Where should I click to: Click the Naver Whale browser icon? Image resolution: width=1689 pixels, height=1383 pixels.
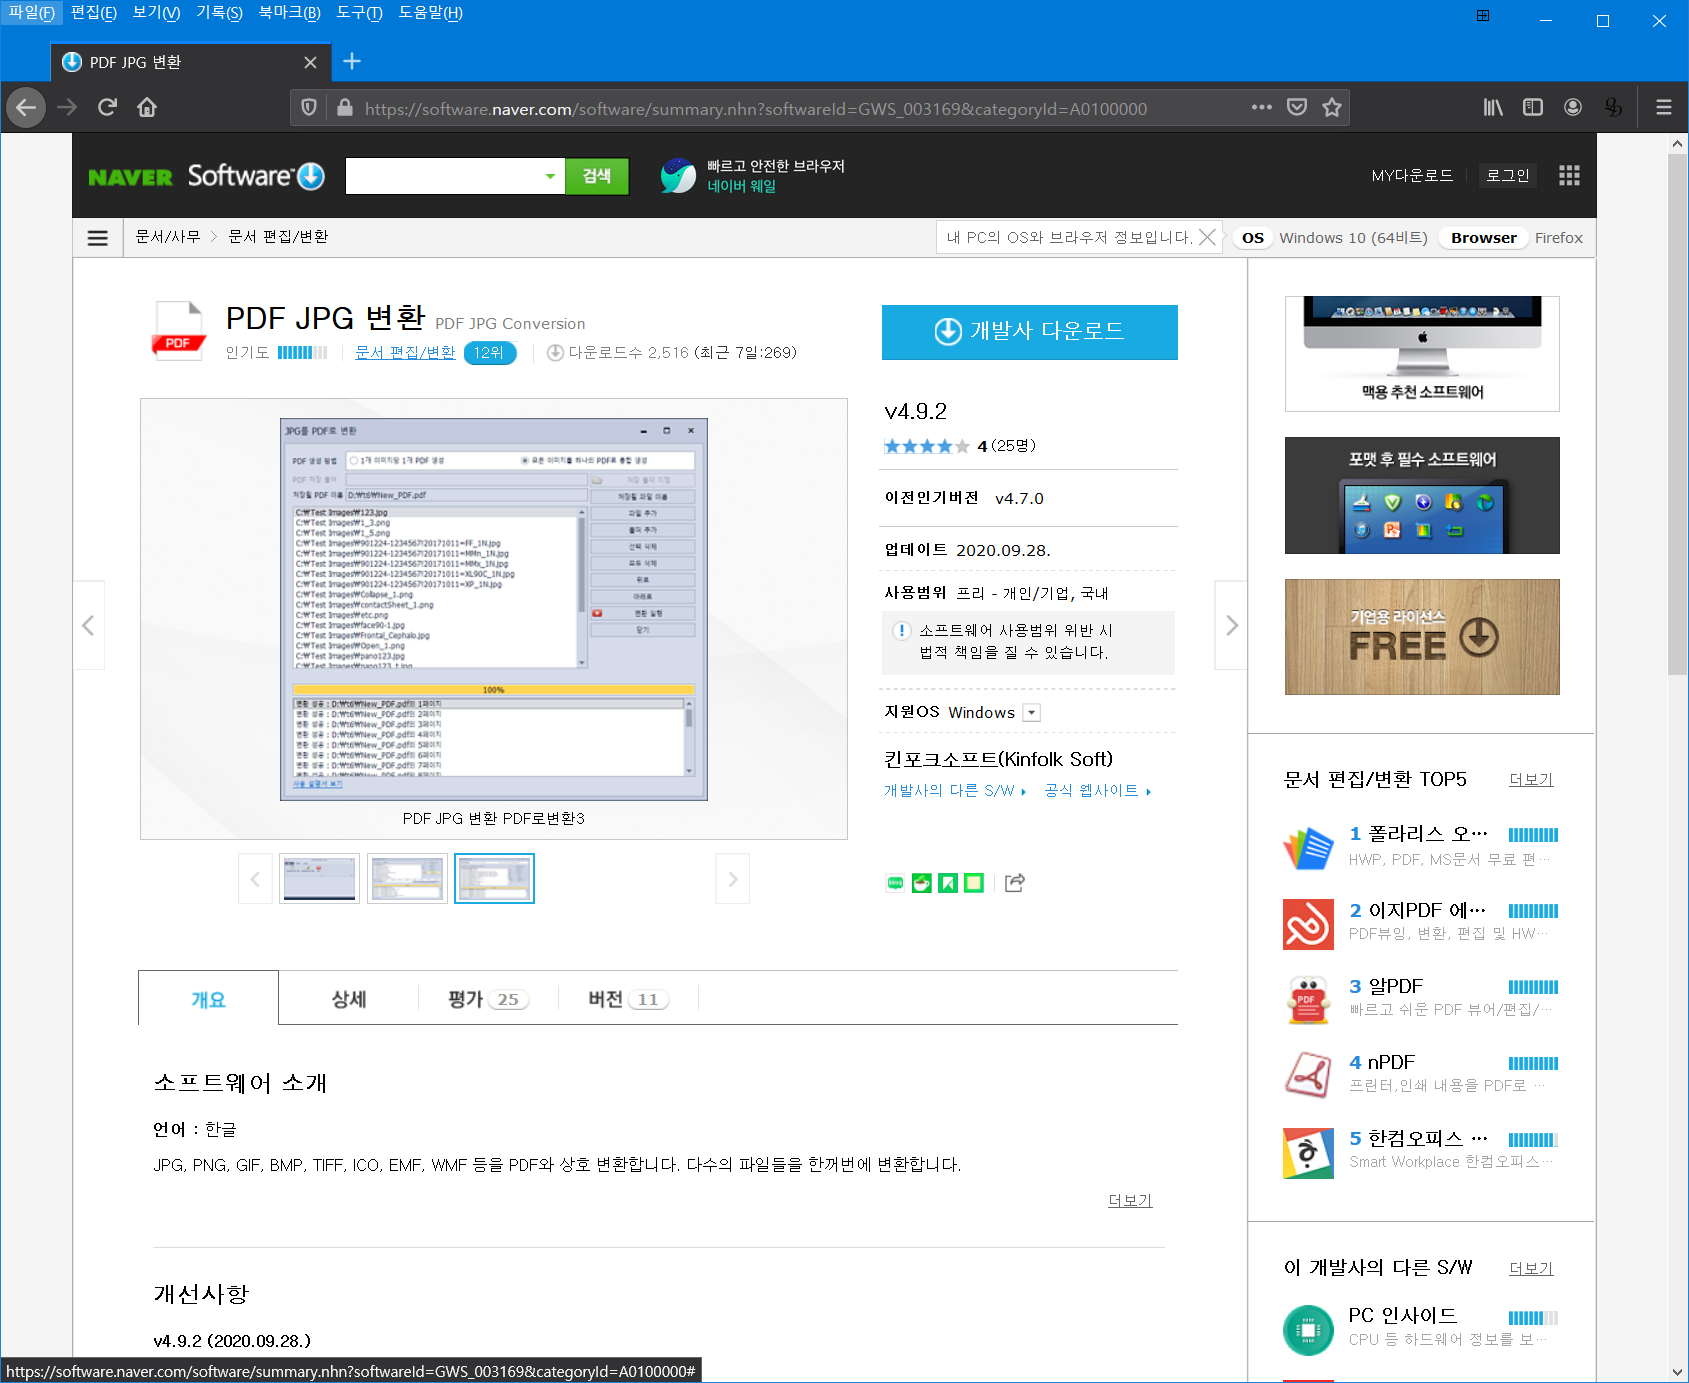(678, 176)
